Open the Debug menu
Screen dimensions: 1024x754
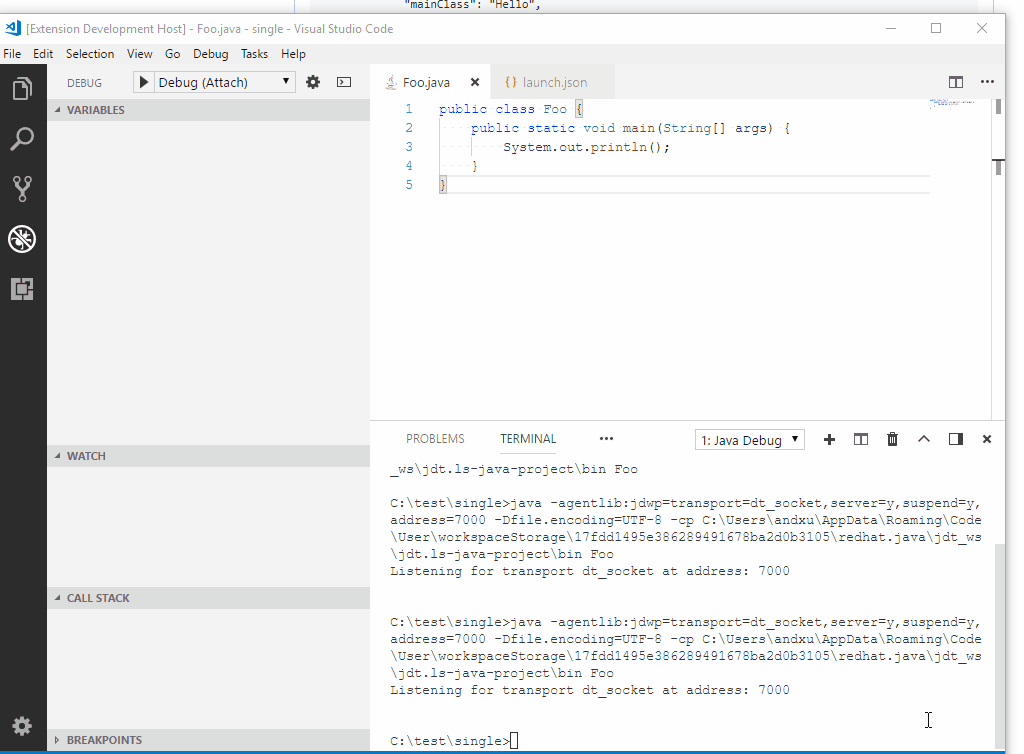210,54
